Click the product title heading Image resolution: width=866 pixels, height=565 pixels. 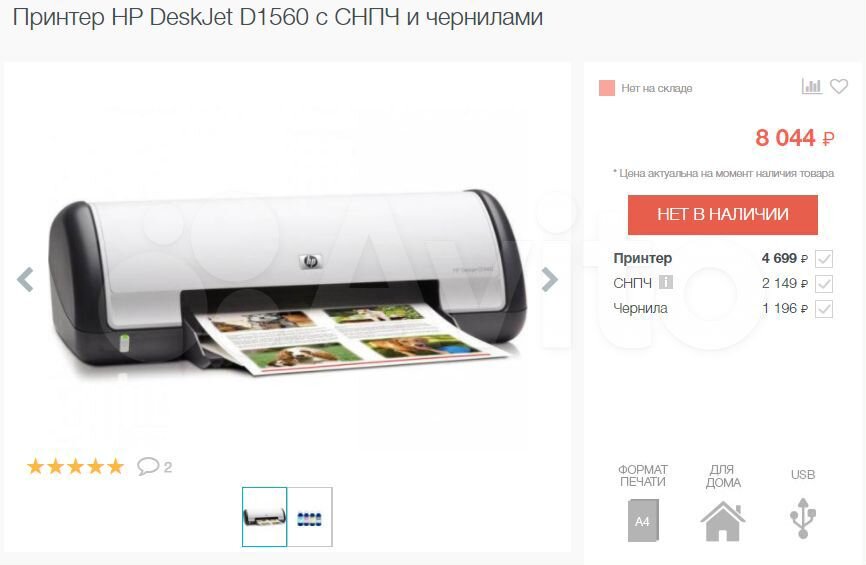(x=278, y=17)
